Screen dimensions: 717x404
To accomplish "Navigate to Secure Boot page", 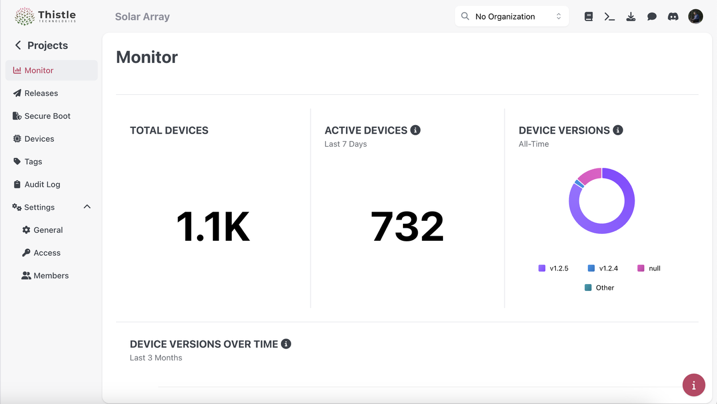I will [x=47, y=116].
